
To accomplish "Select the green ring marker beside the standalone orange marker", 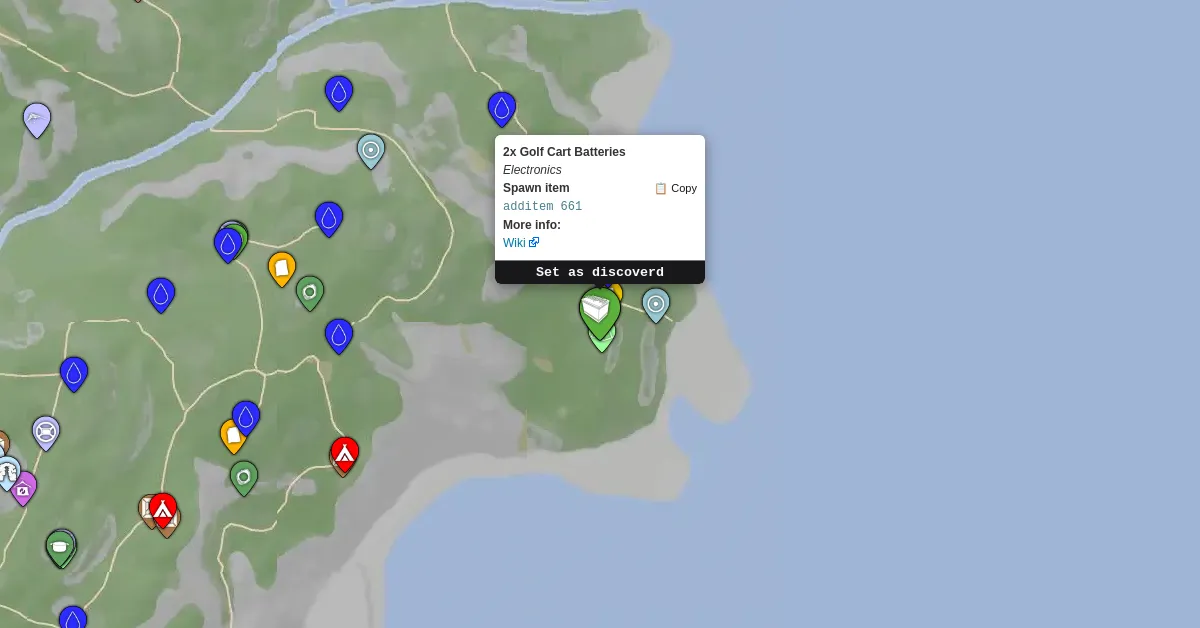I will coord(310,292).
